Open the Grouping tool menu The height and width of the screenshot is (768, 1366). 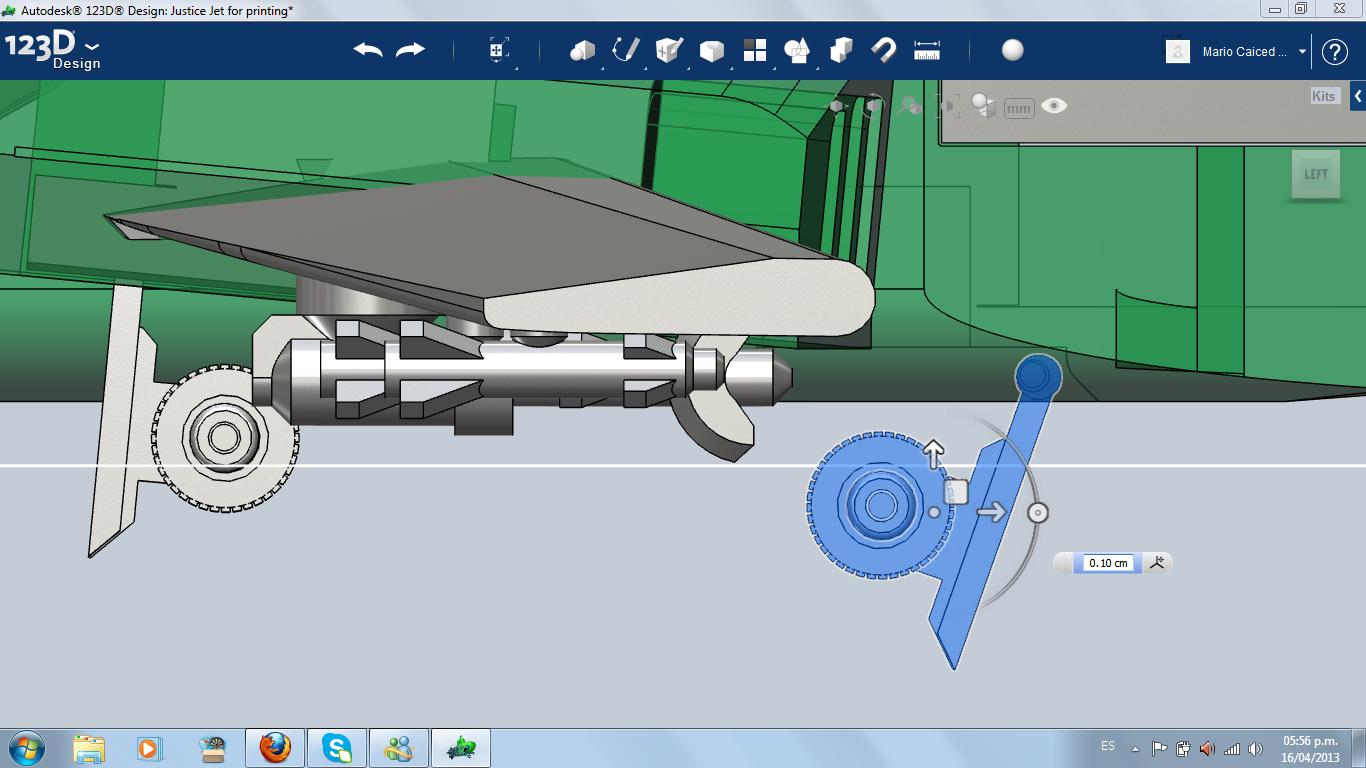pyautogui.click(x=797, y=50)
